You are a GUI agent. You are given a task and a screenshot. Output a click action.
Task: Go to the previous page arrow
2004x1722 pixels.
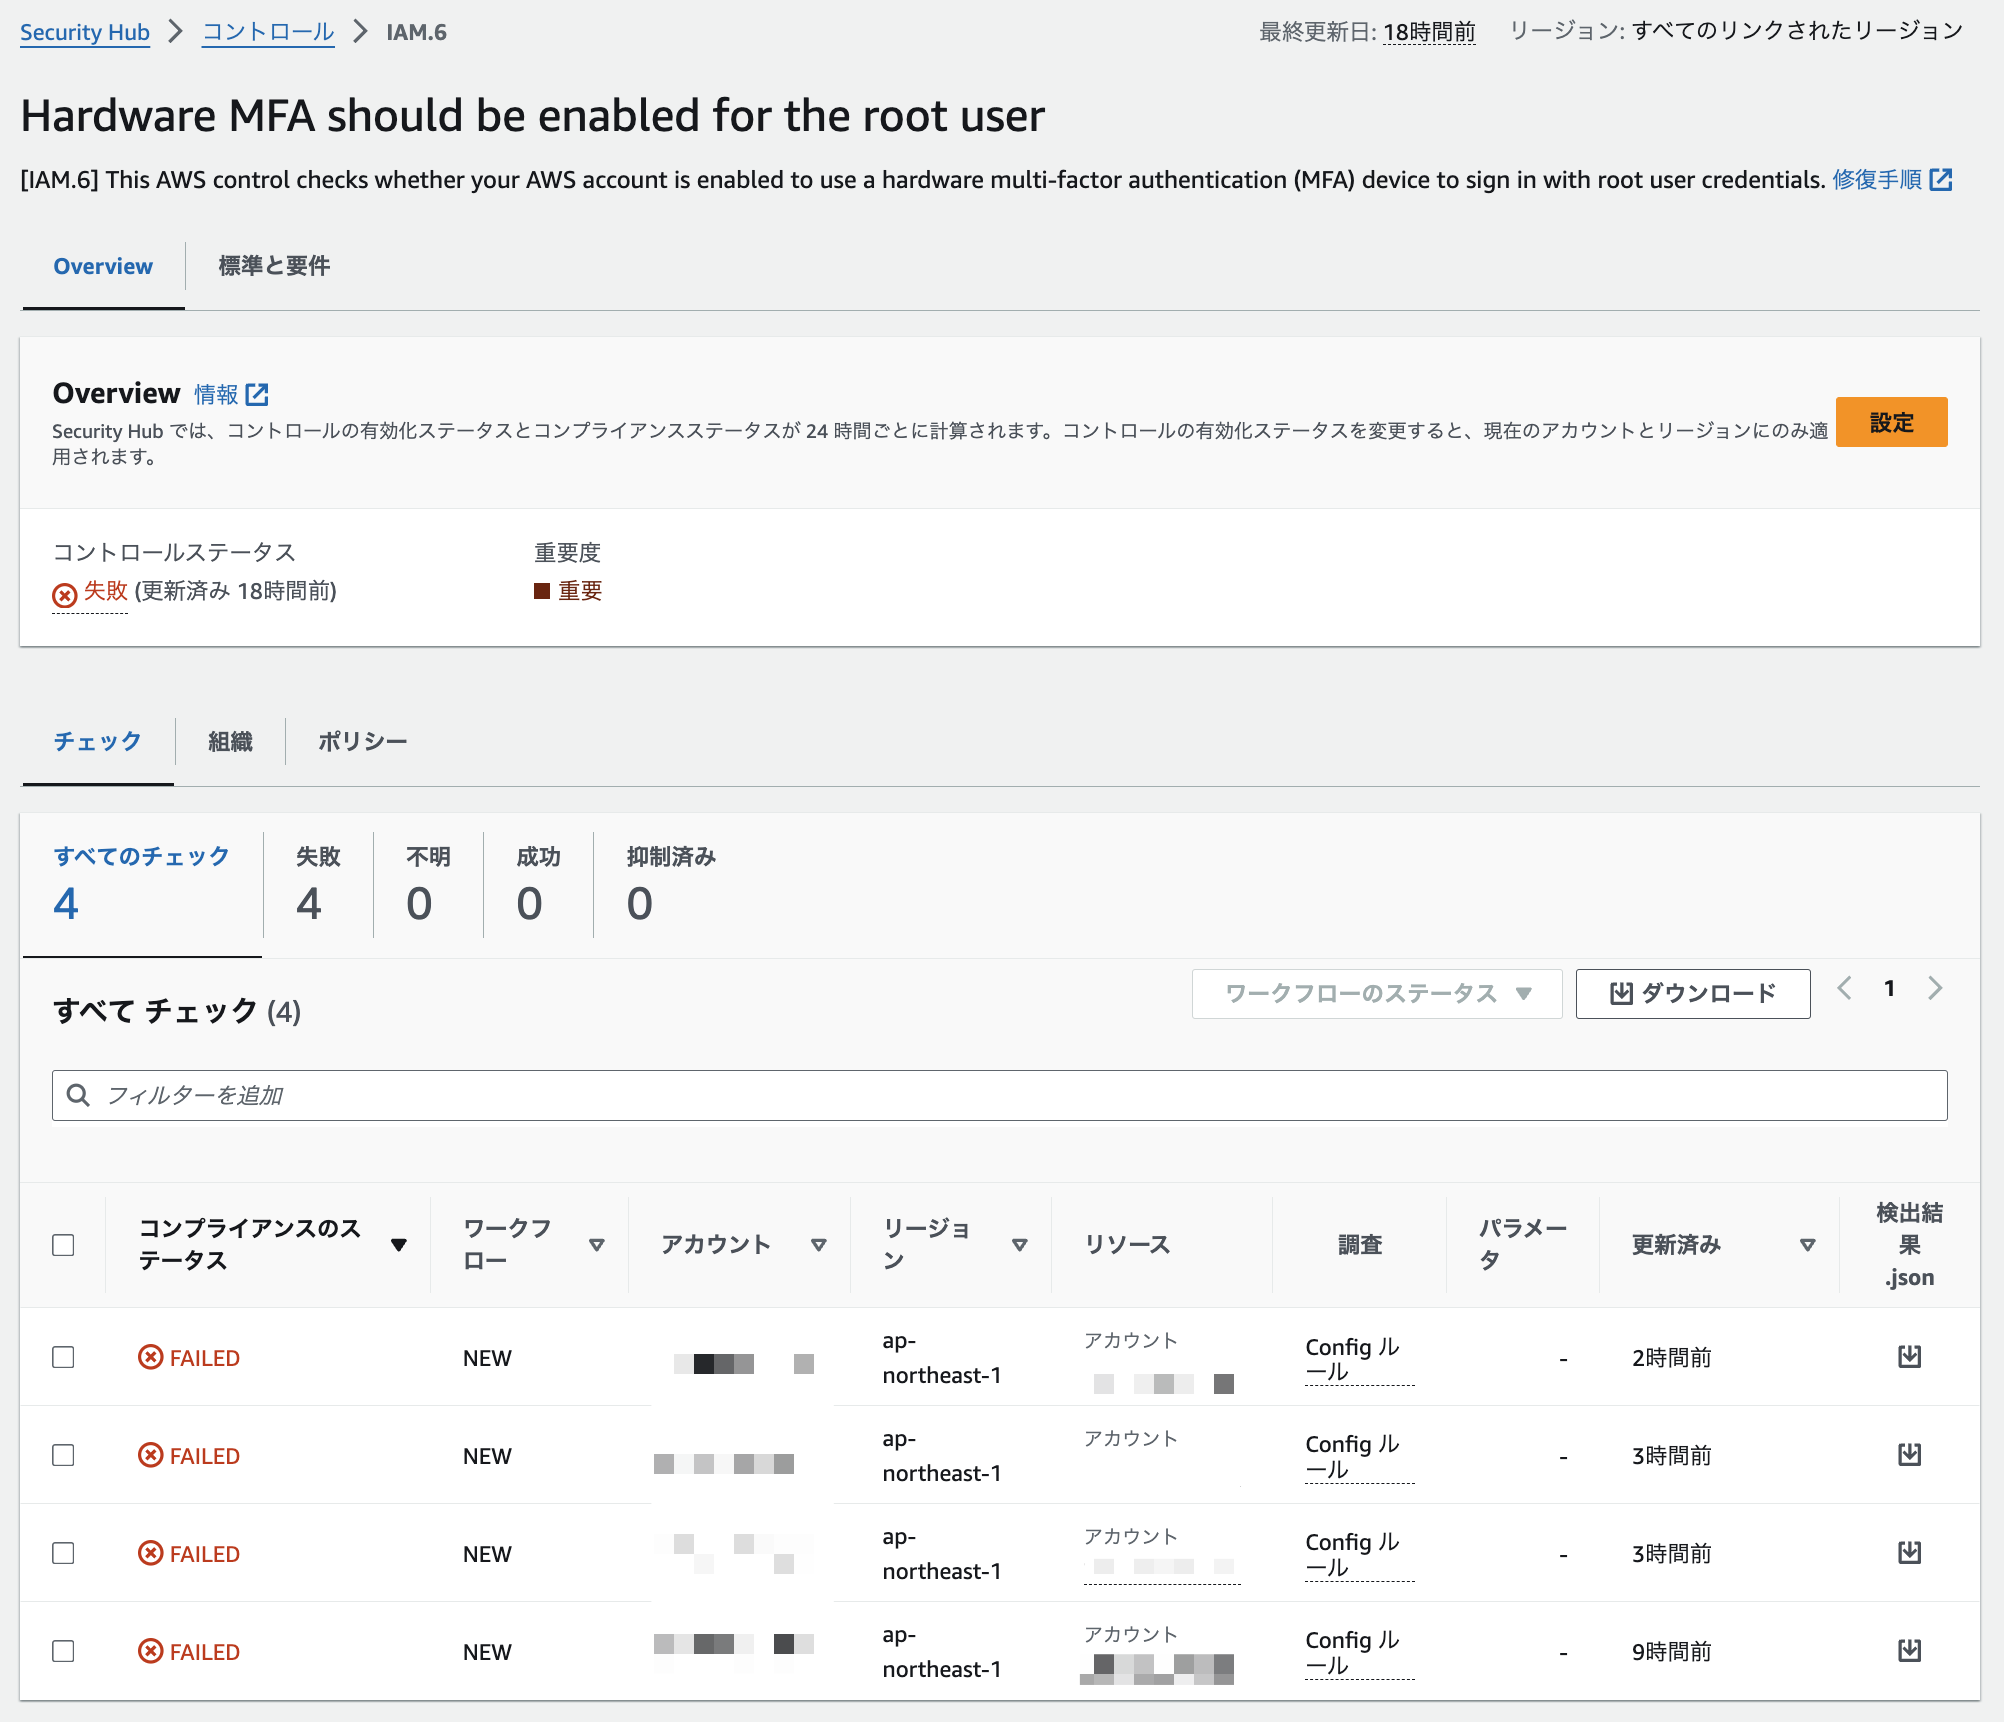[x=1845, y=988]
